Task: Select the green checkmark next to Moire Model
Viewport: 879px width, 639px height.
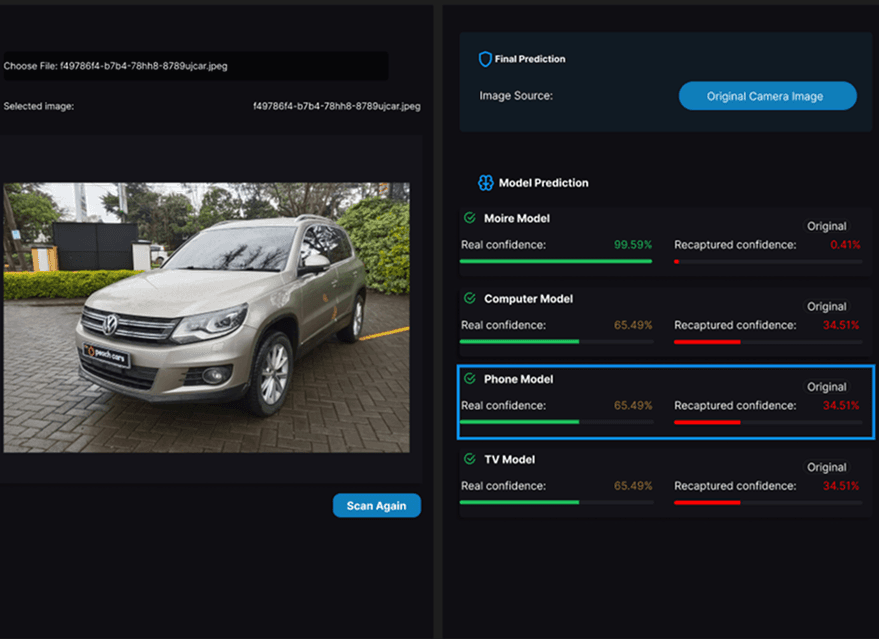Action: pos(469,218)
